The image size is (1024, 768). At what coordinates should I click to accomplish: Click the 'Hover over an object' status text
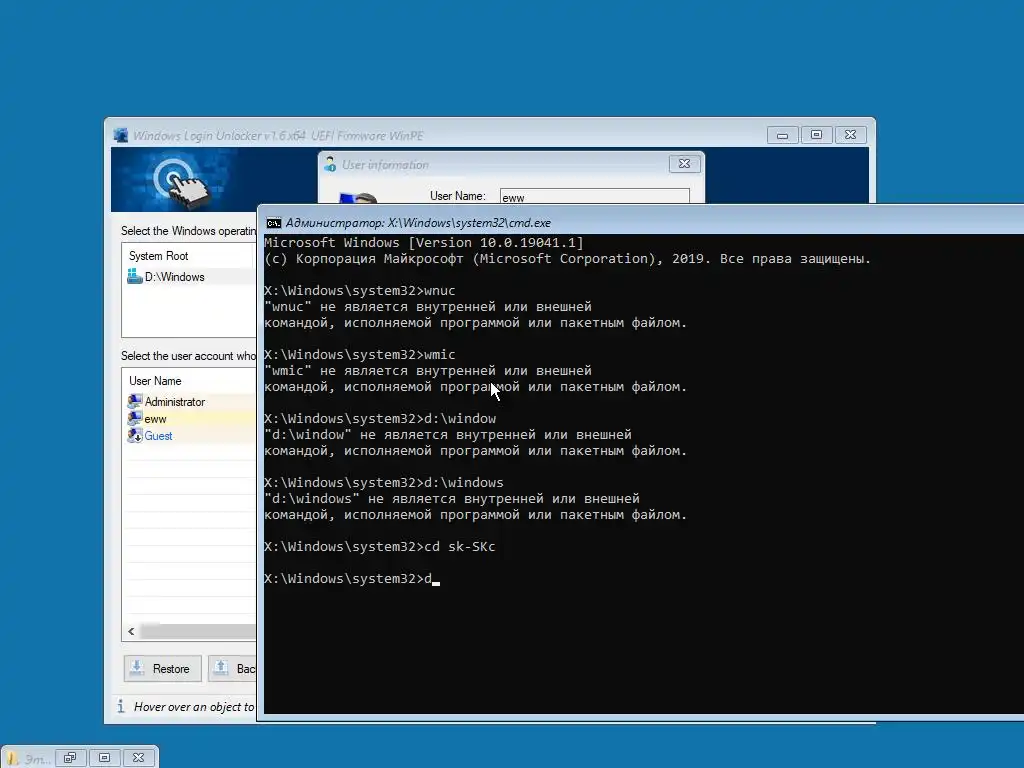point(194,707)
